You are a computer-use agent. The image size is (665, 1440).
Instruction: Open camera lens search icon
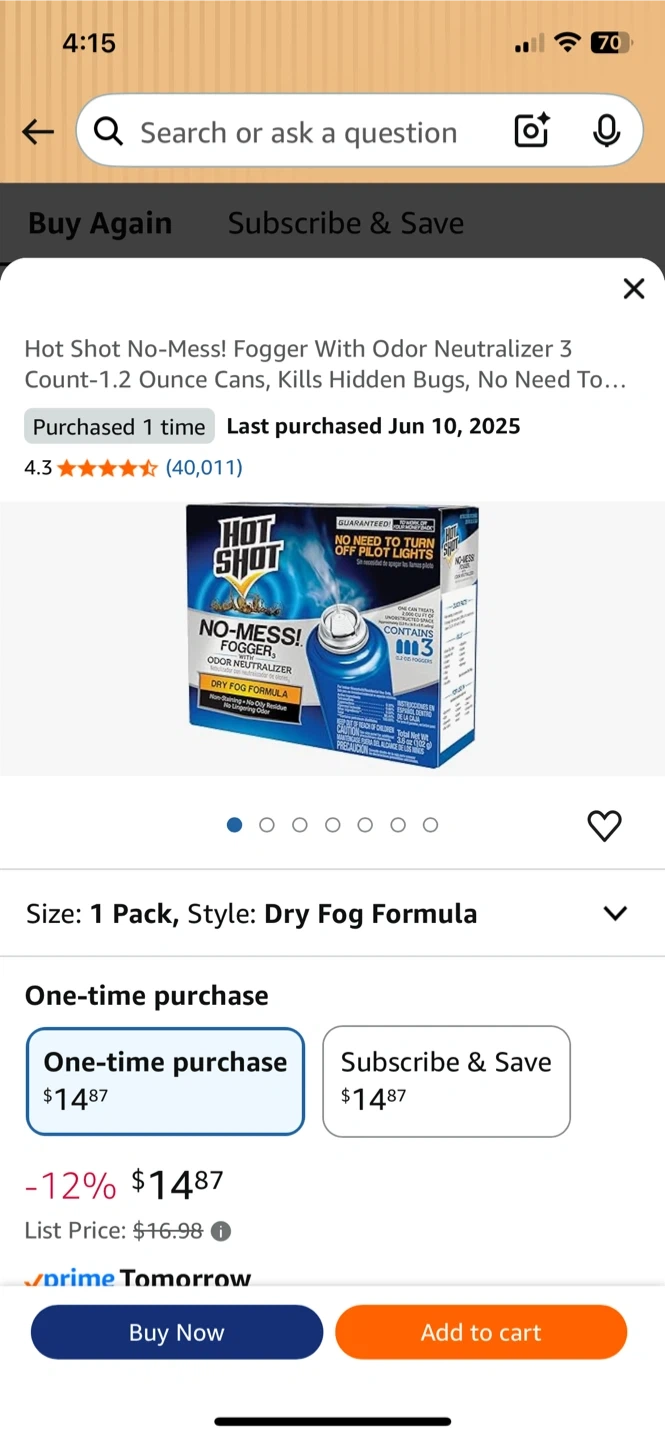(531, 131)
